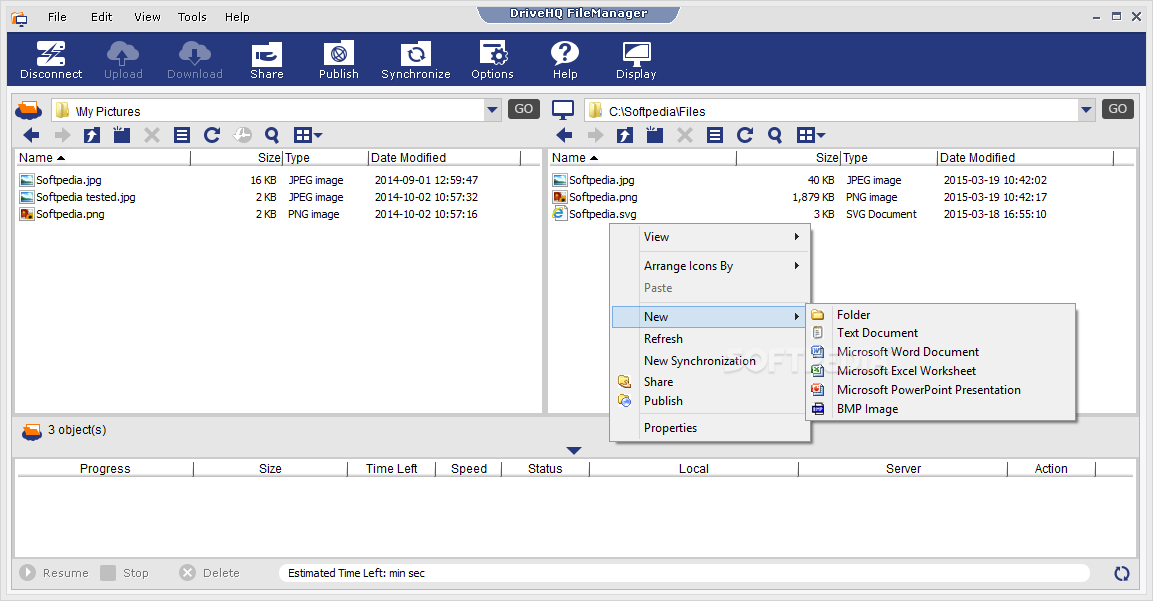This screenshot has height=601, width=1153.
Task: Select Publish in the context menu
Action: tap(711, 401)
